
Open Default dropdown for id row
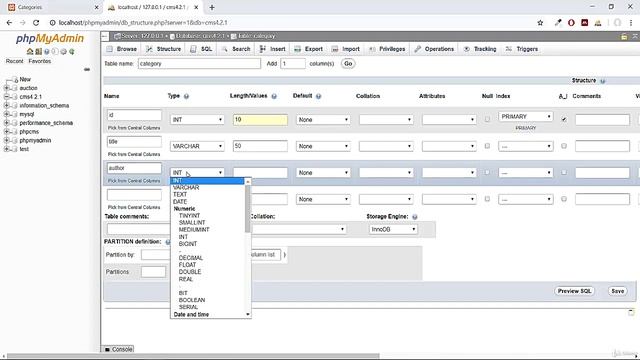click(x=323, y=120)
